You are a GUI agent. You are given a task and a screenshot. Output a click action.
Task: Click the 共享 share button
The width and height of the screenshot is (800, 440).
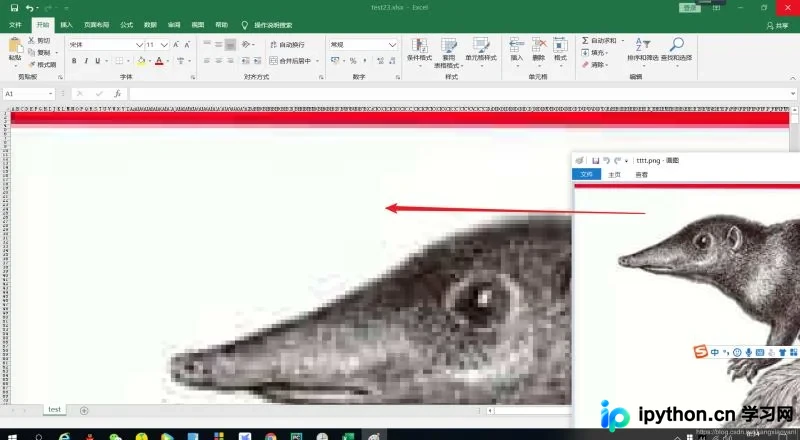coord(778,26)
